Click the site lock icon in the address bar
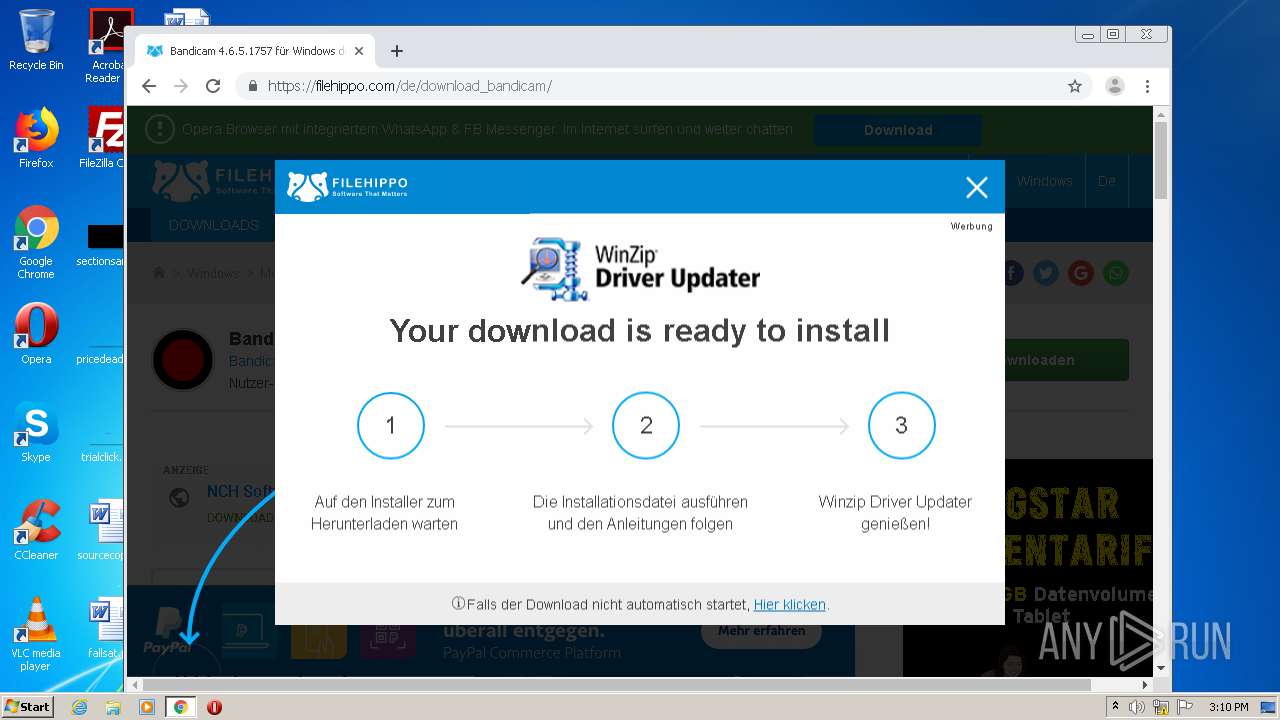The image size is (1280, 720). coord(252,86)
